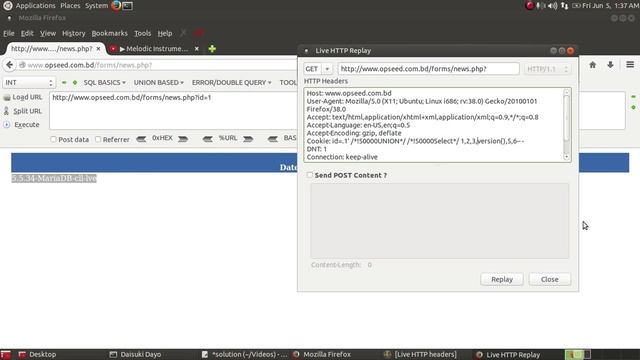The height and width of the screenshot is (360, 640).
Task: Open the battery indicator
Action: (576, 6)
